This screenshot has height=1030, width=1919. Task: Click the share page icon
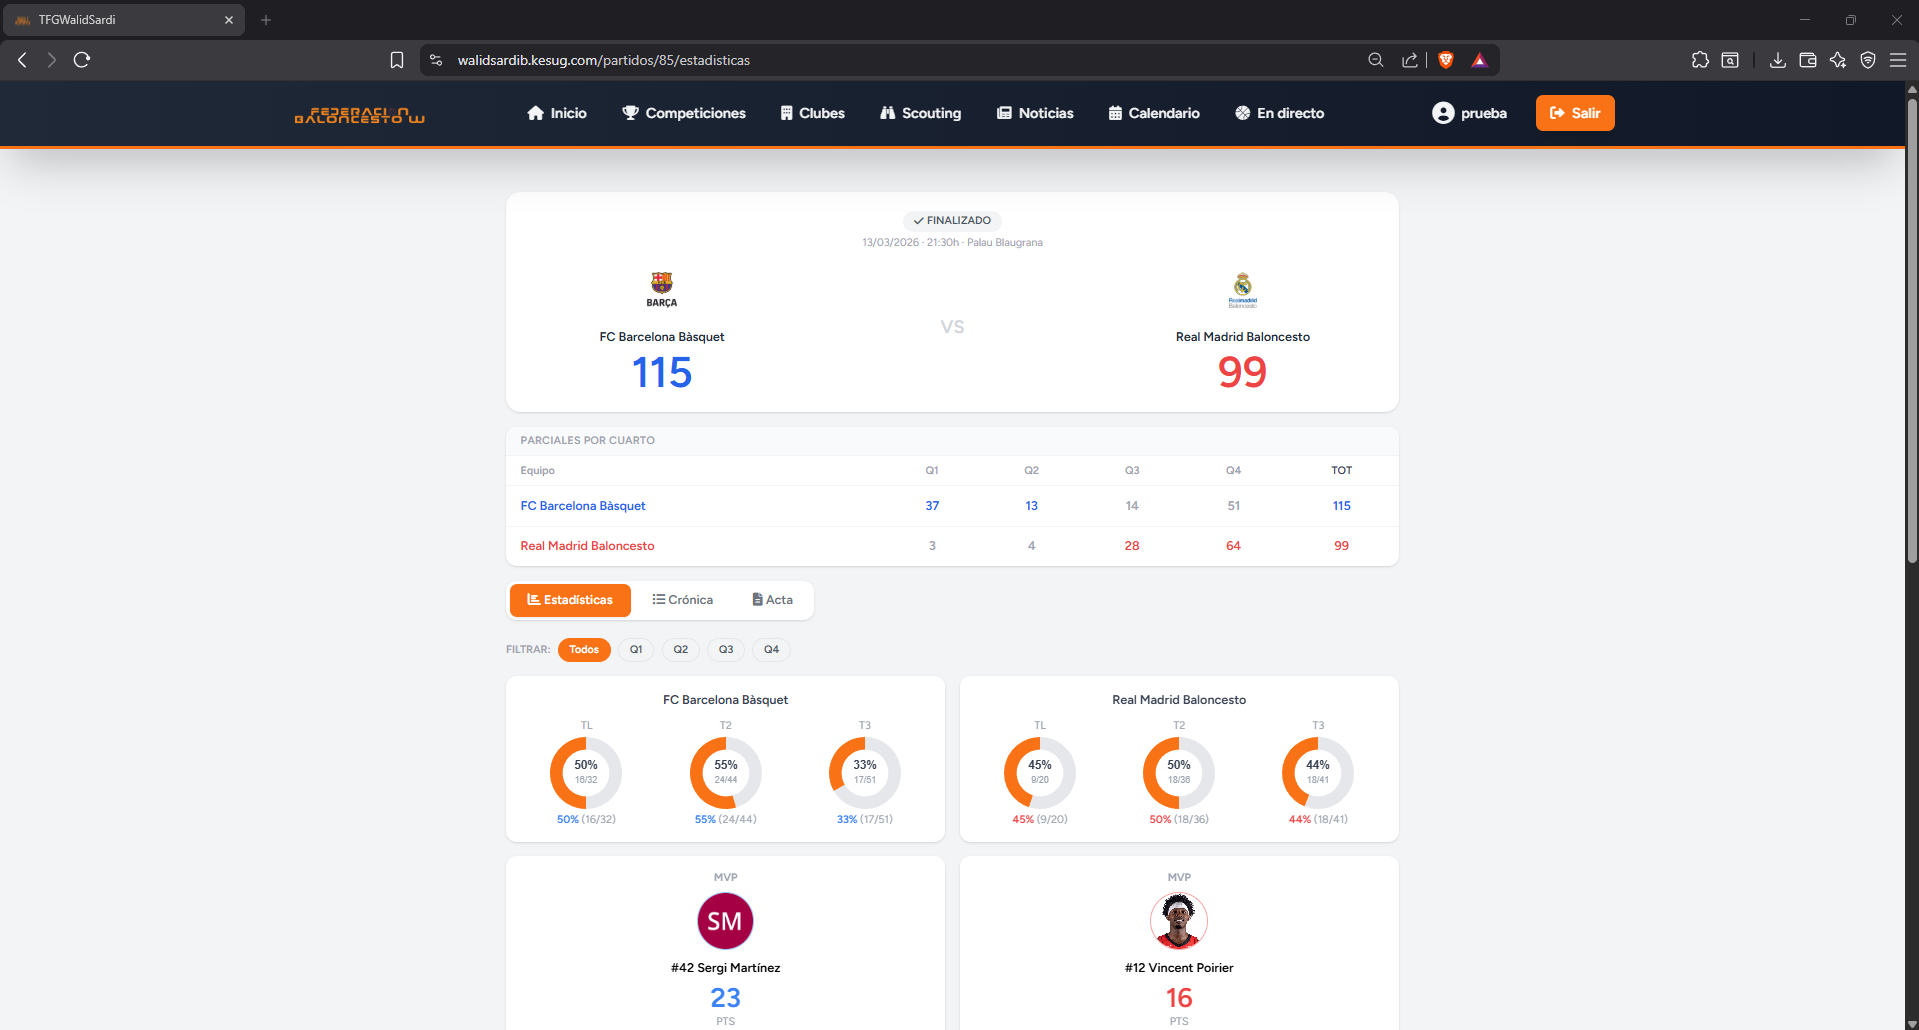pyautogui.click(x=1409, y=60)
